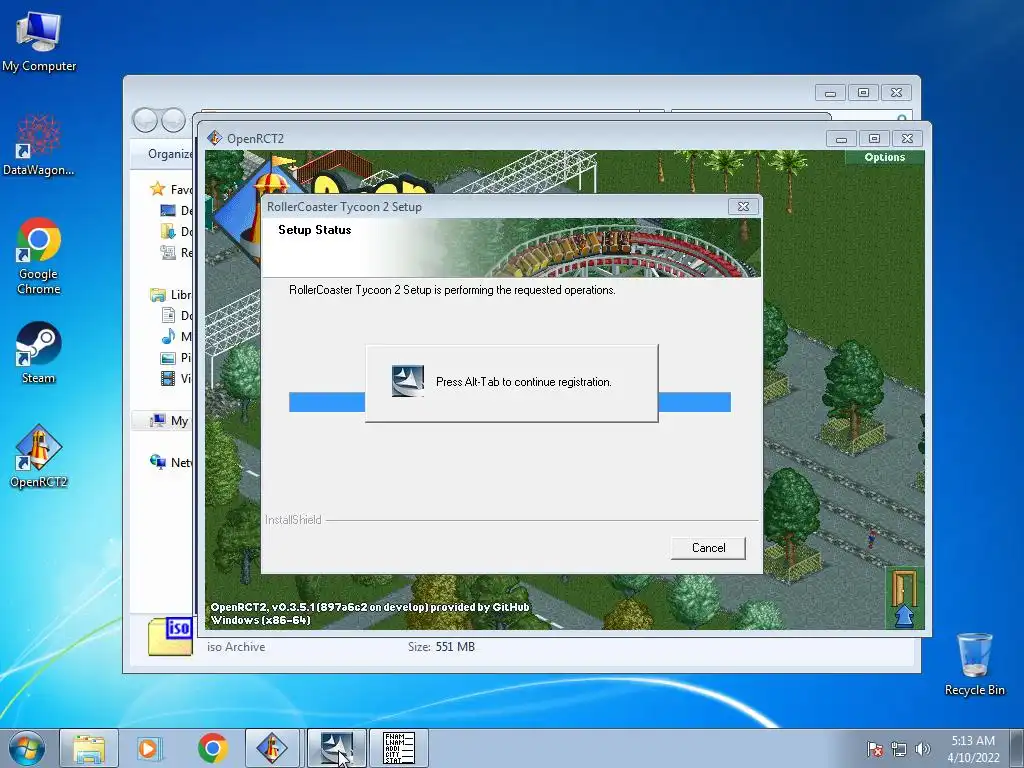The height and width of the screenshot is (768, 1024).
Task: Click the exit door icon in OpenRCT2
Action: point(904,598)
